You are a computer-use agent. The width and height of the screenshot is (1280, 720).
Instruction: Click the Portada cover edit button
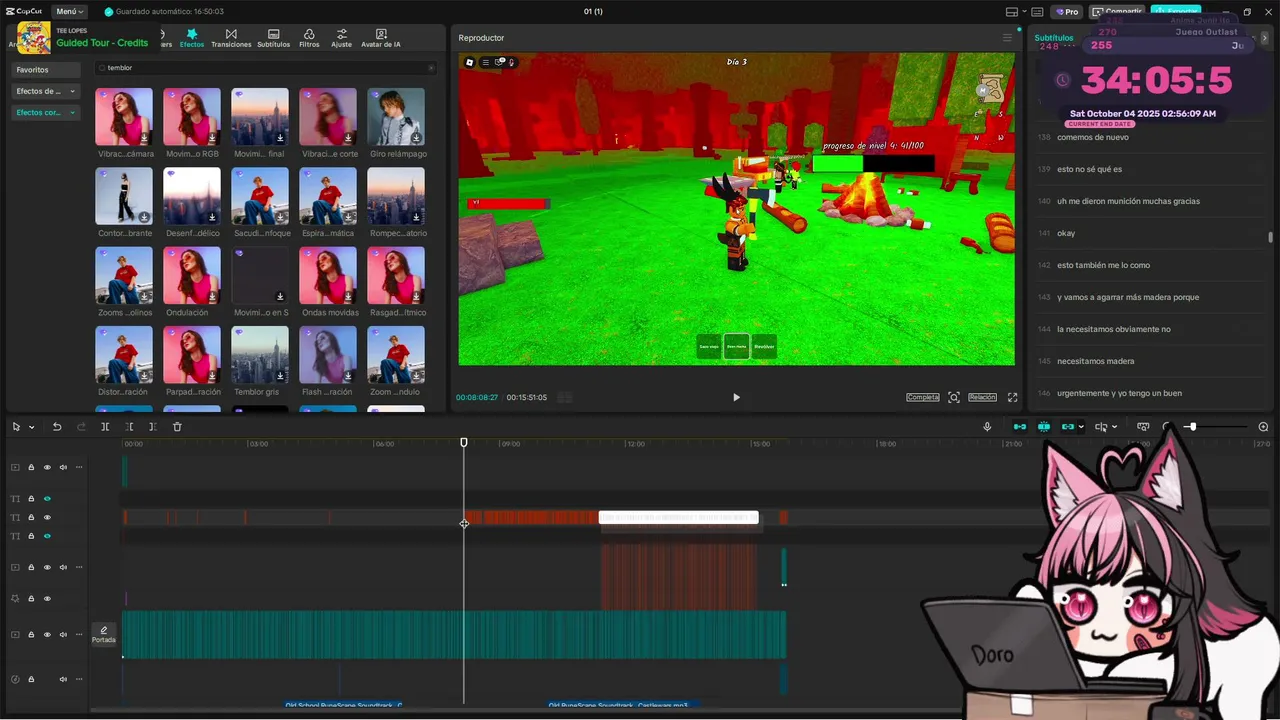pyautogui.click(x=104, y=635)
